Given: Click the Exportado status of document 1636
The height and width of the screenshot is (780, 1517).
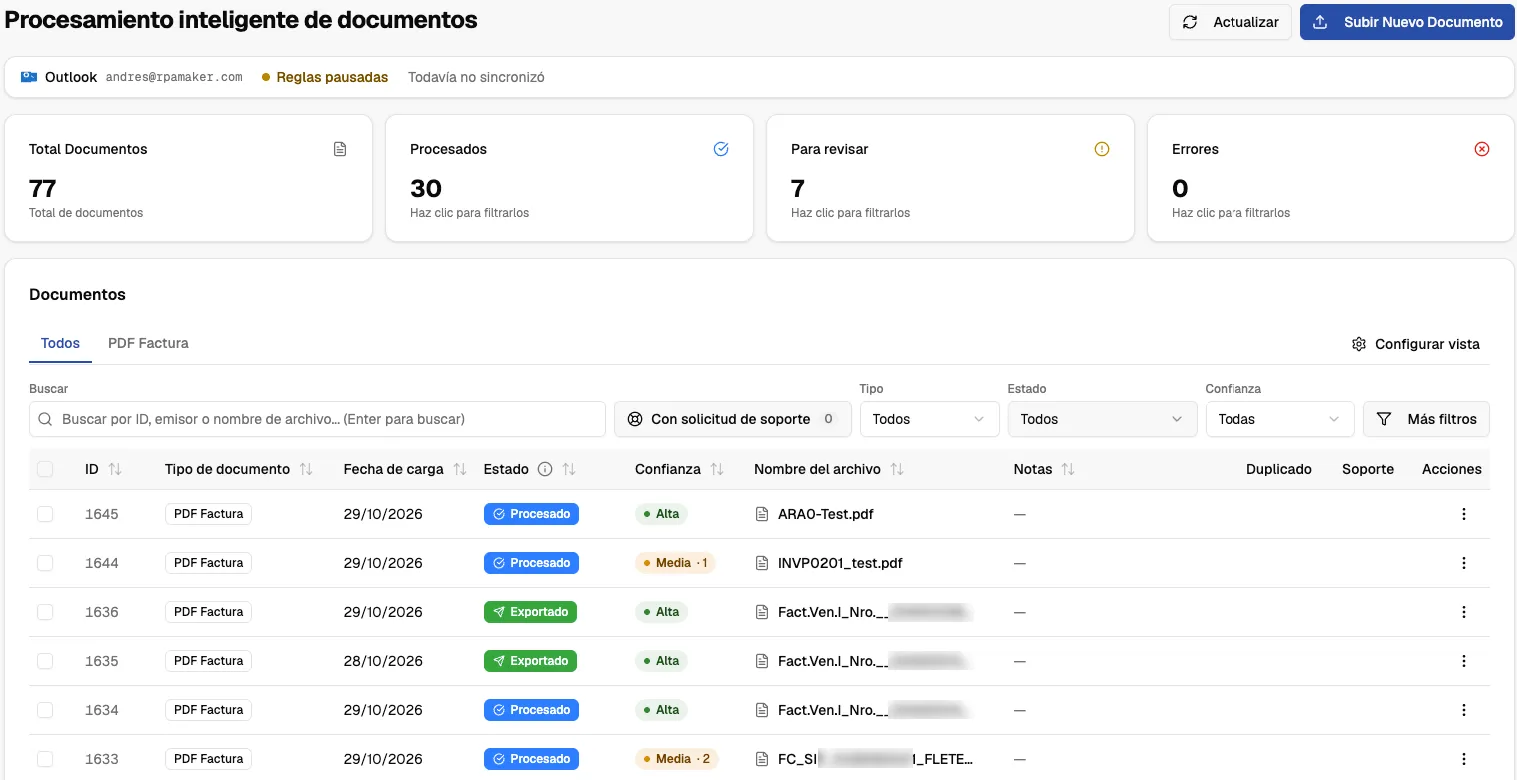Looking at the screenshot, I should 530,612.
